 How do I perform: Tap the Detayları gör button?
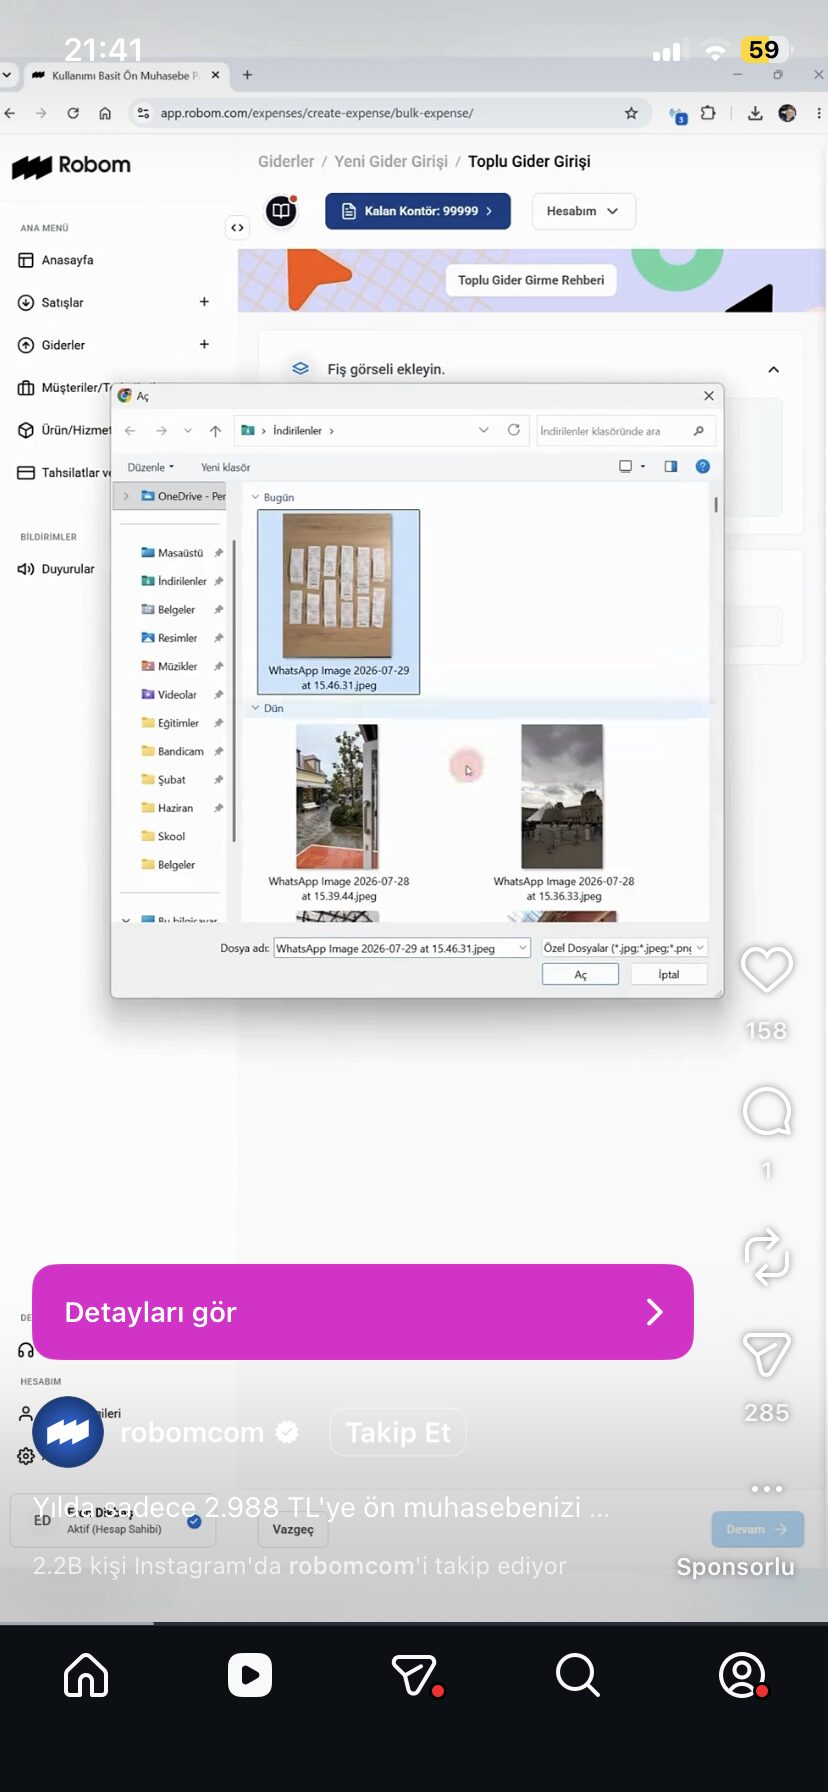pos(363,1312)
